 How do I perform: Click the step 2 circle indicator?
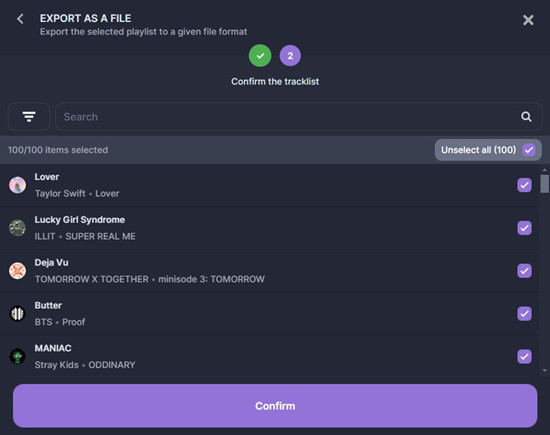click(x=290, y=56)
